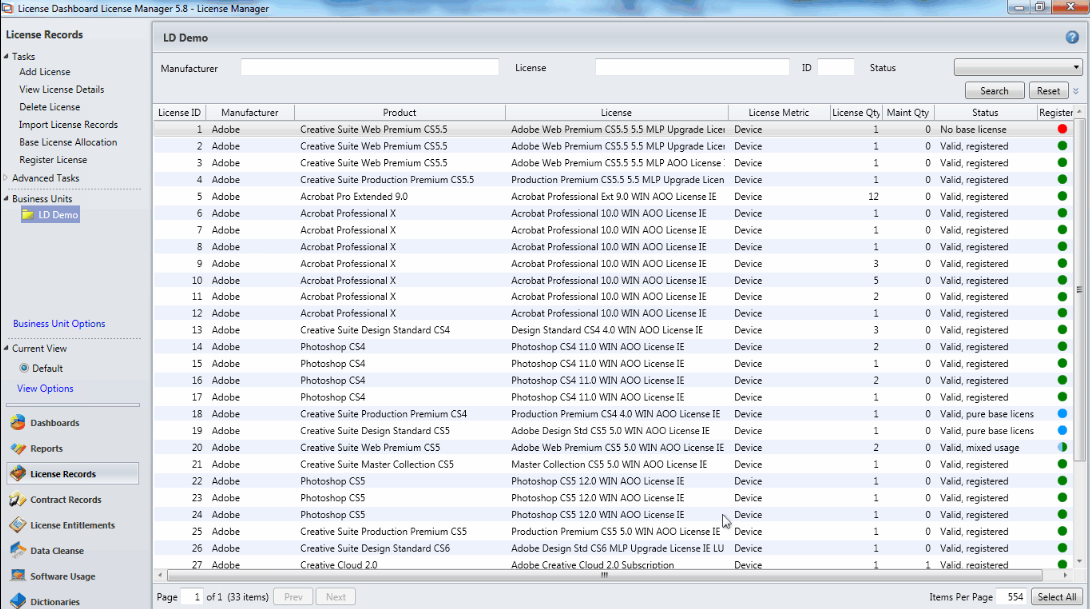Select the Default view radio button
Image resolution: width=1090 pixels, height=609 pixels.
coord(24,368)
